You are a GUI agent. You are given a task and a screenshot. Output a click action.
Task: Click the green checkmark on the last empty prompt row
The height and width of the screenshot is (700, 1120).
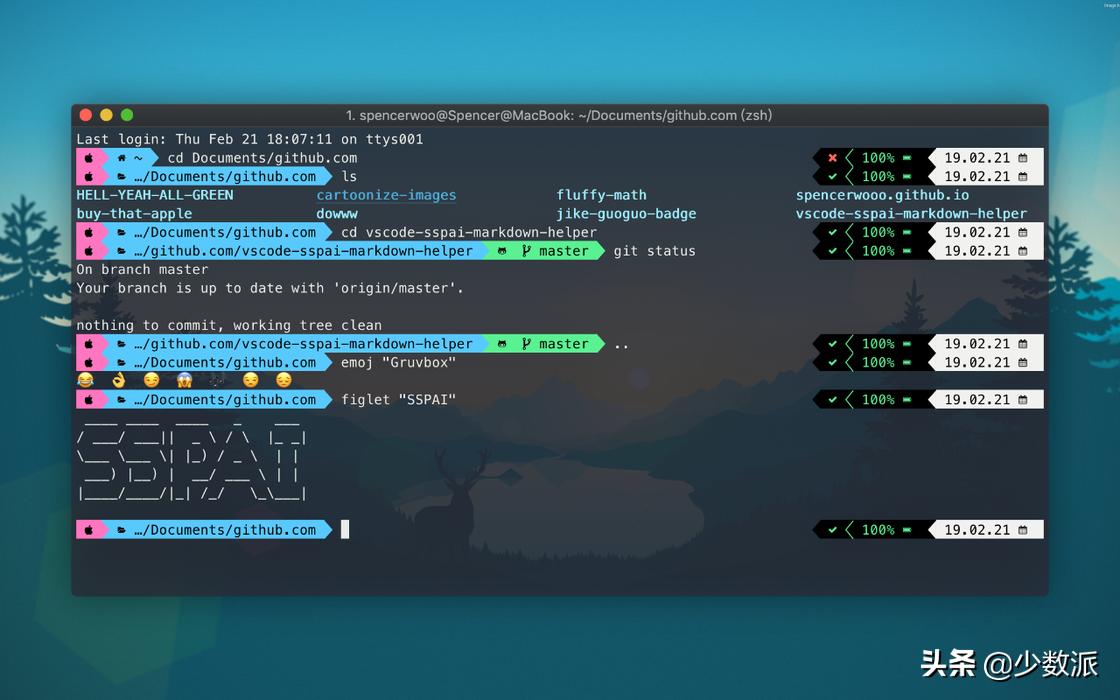tap(832, 529)
